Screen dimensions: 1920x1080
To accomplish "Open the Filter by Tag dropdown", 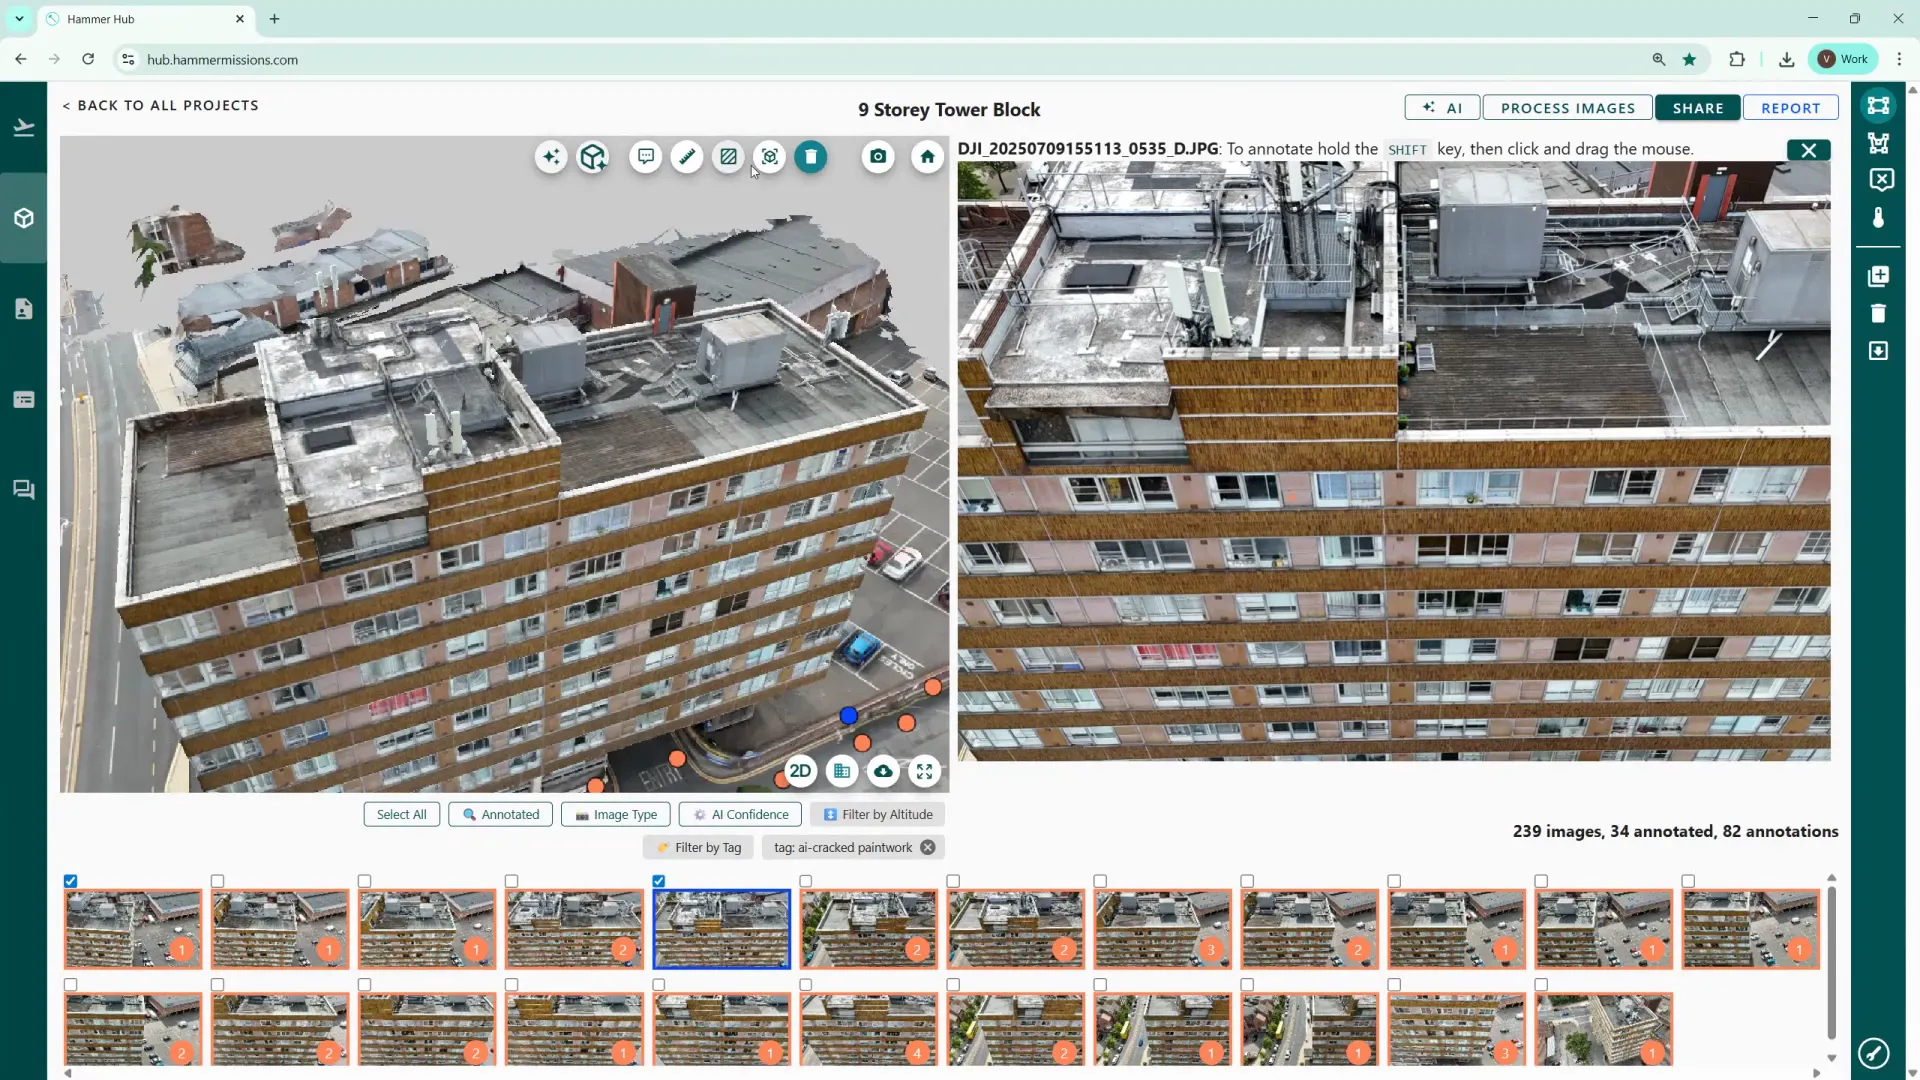I will (x=698, y=847).
